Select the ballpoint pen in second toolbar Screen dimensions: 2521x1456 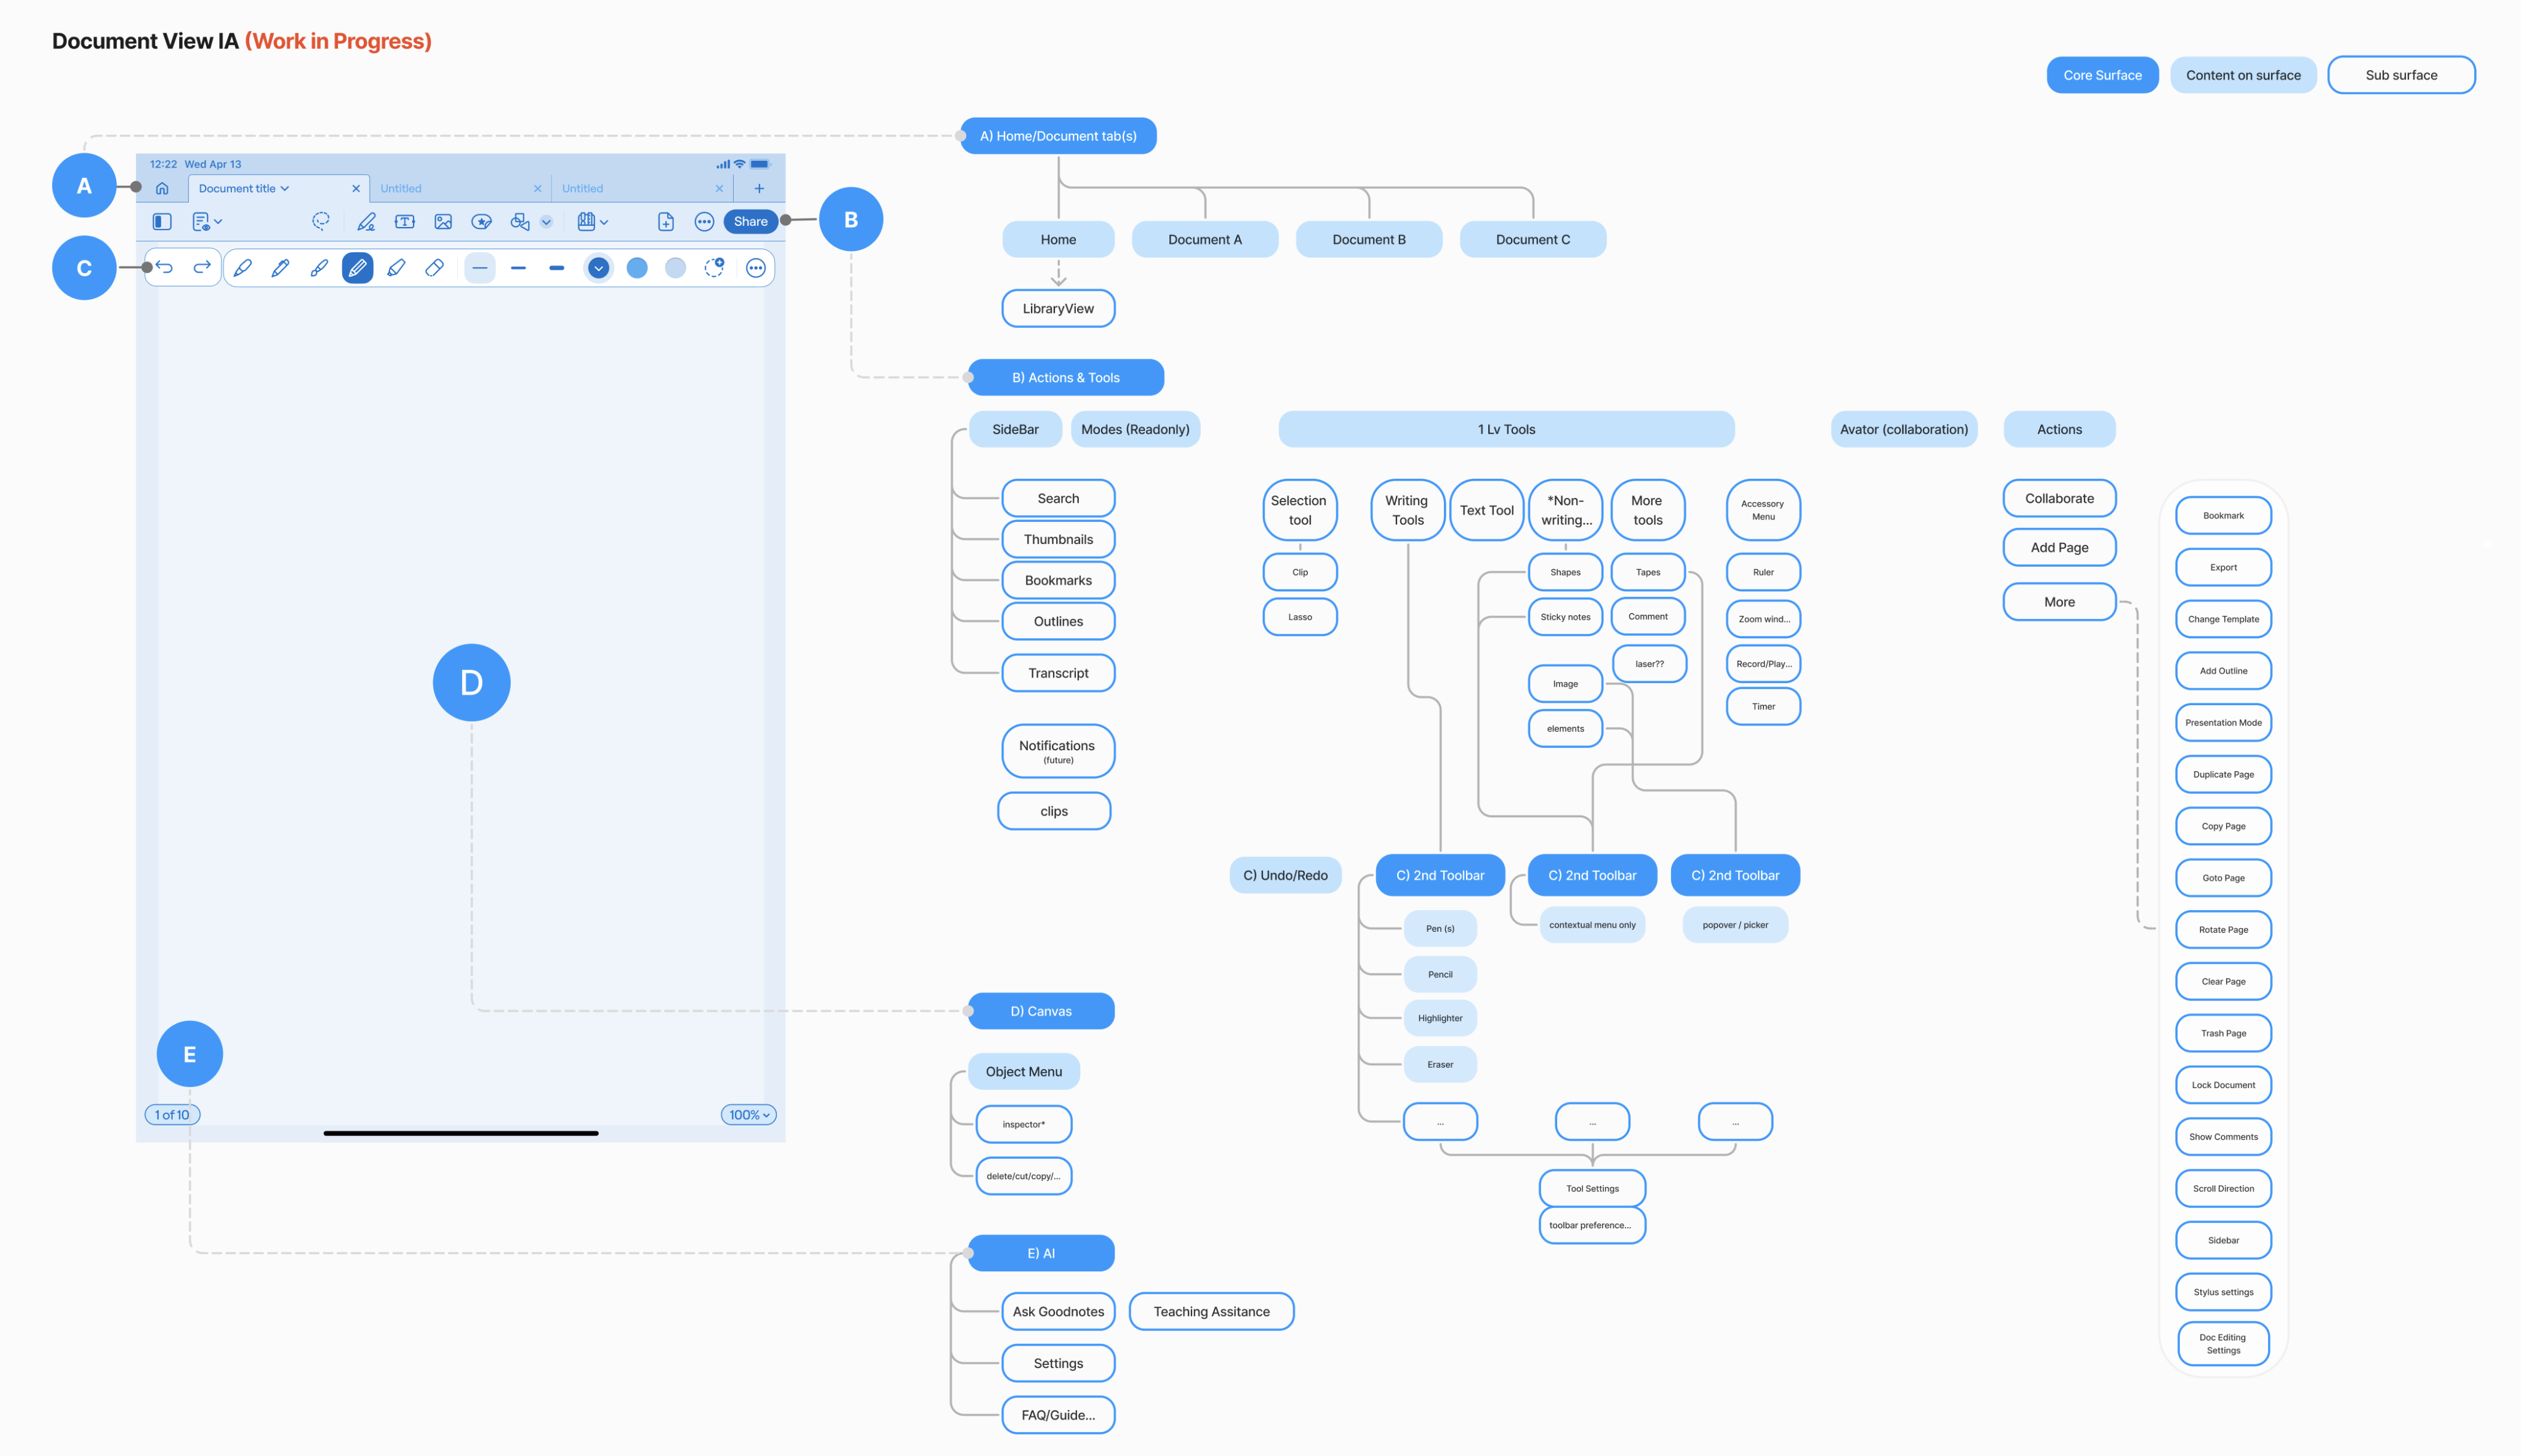pos(280,268)
